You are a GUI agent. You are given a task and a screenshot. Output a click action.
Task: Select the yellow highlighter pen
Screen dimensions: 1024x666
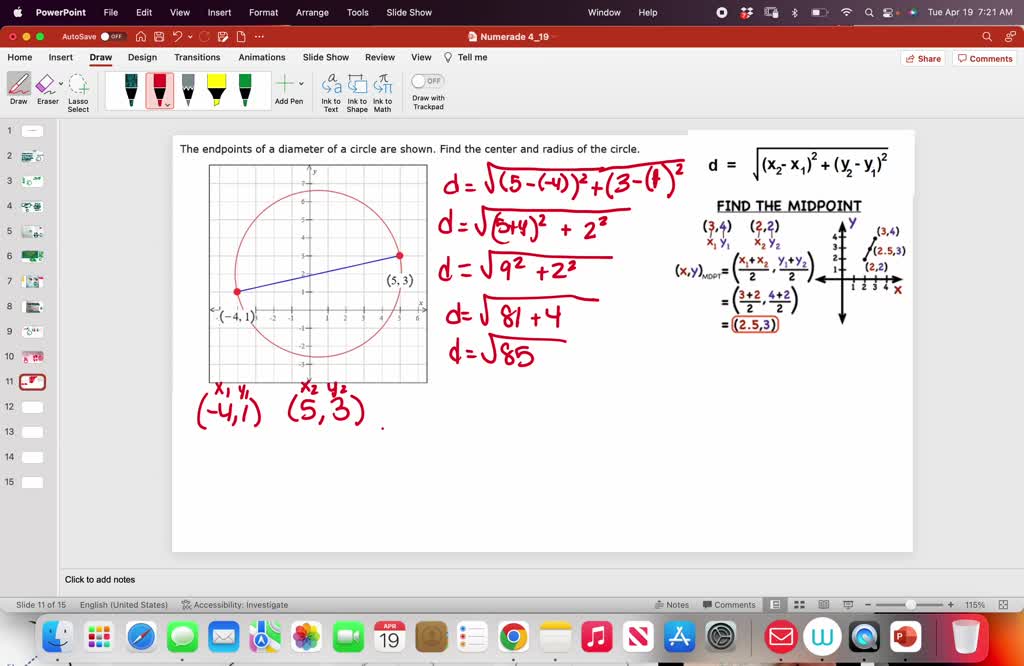point(217,90)
